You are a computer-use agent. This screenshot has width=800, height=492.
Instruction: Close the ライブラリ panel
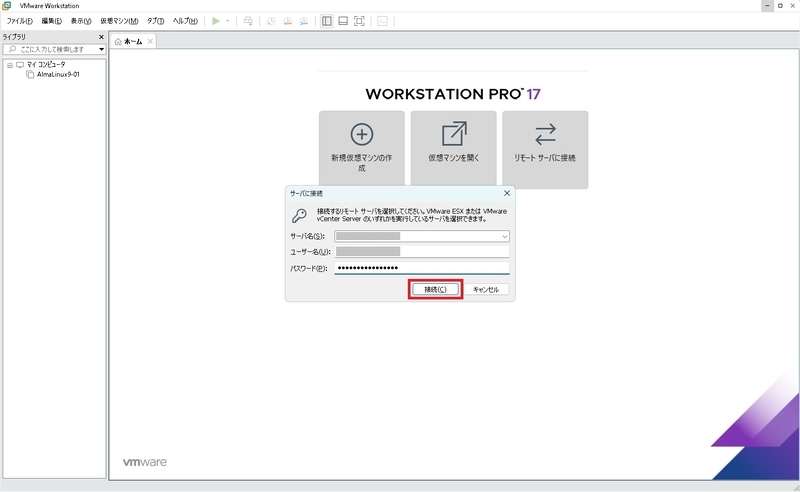(101, 37)
